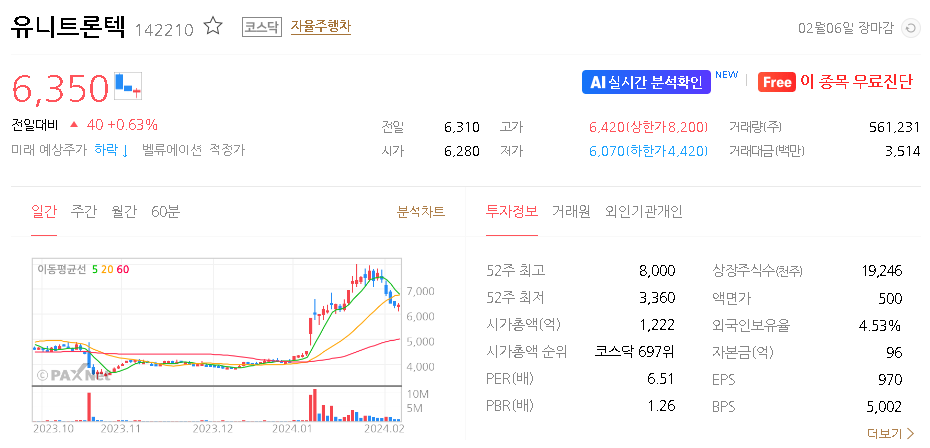Click the 저가 value 6,070(하한가4,420)

648,151
